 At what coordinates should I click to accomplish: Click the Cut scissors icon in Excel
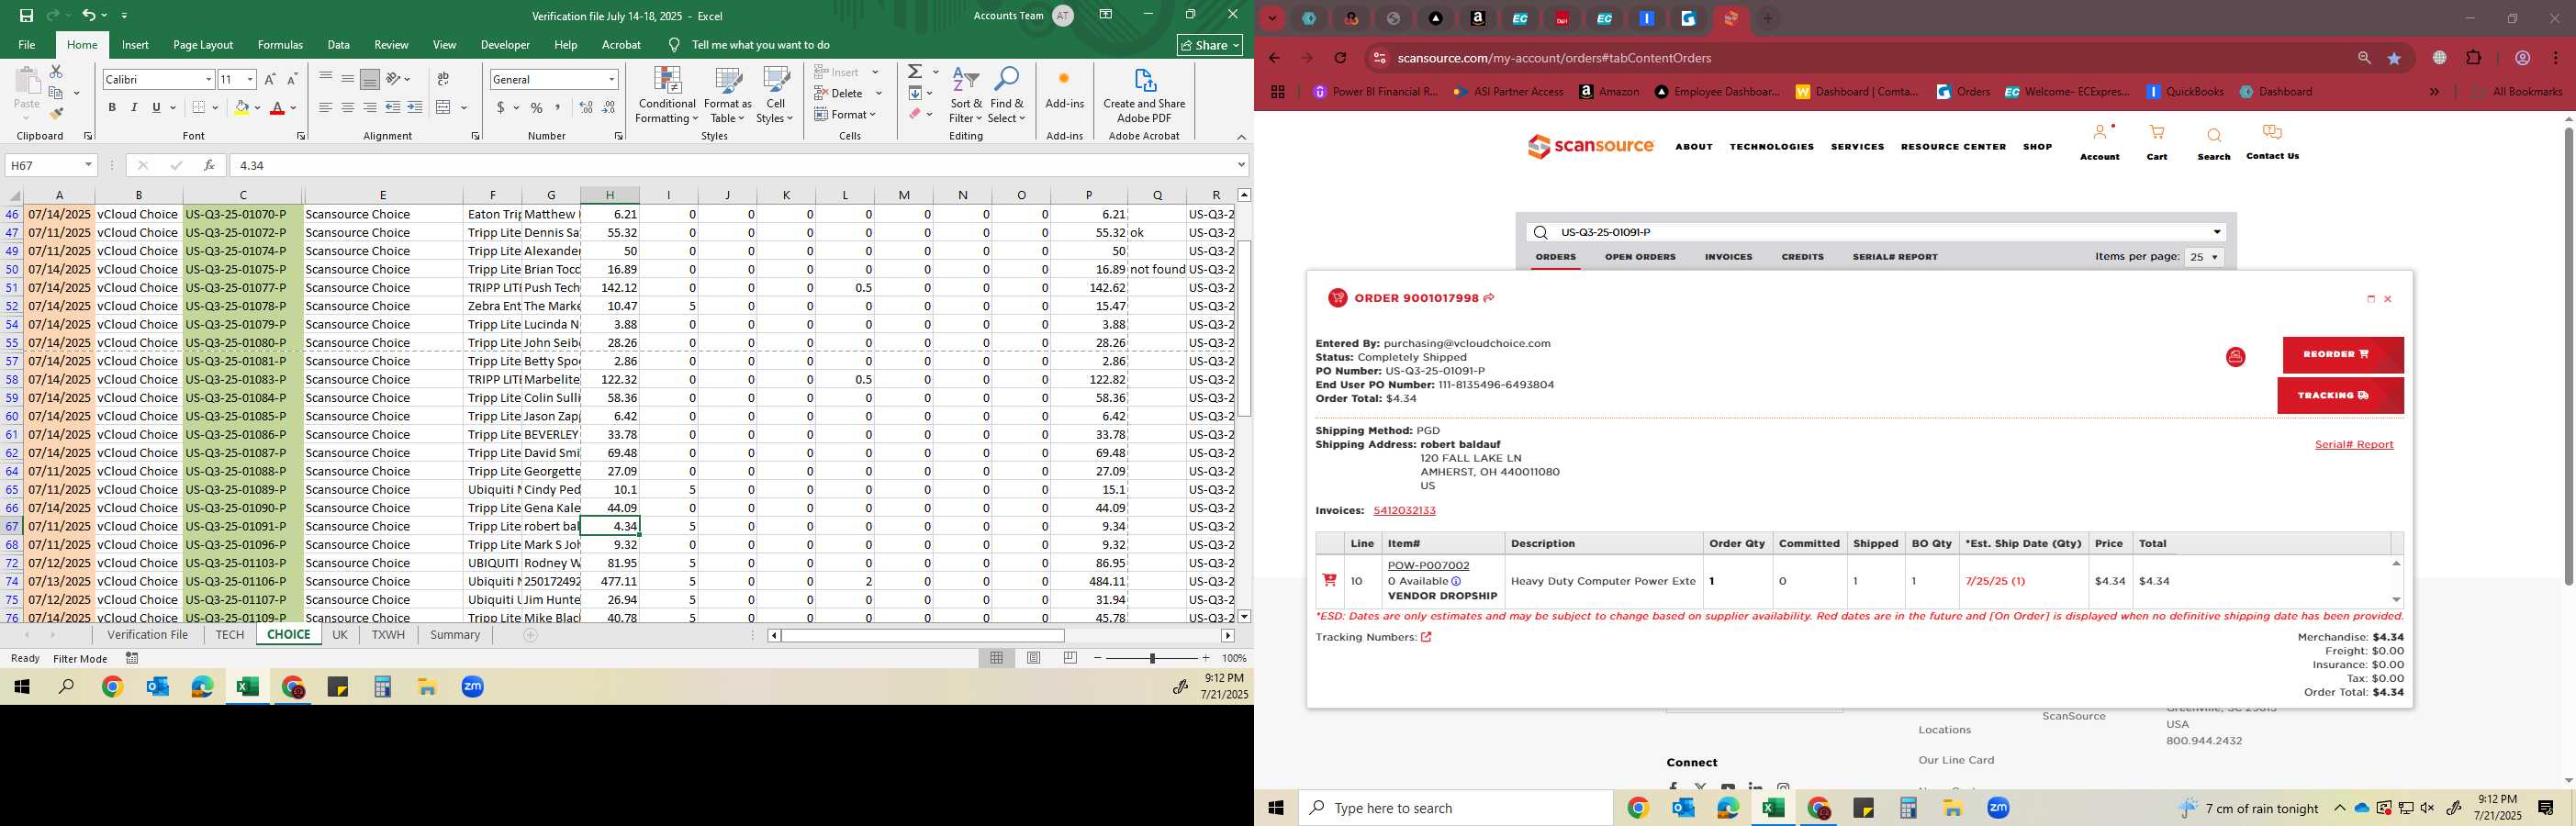(x=56, y=72)
